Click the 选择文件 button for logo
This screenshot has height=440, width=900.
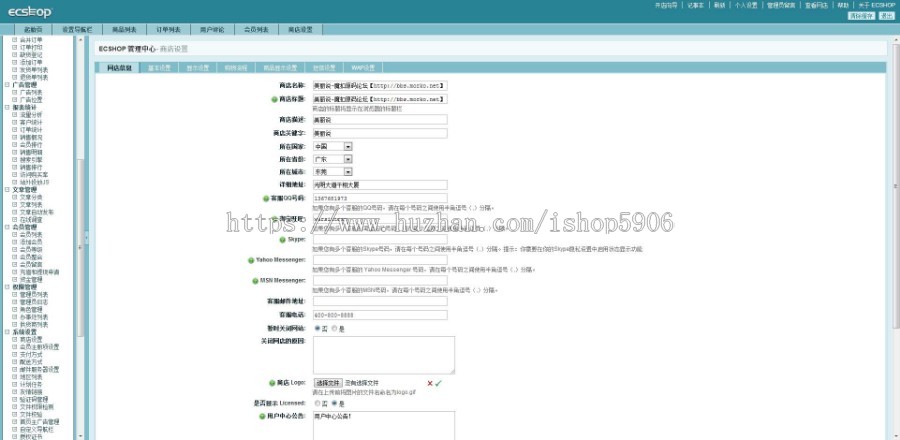click(328, 383)
